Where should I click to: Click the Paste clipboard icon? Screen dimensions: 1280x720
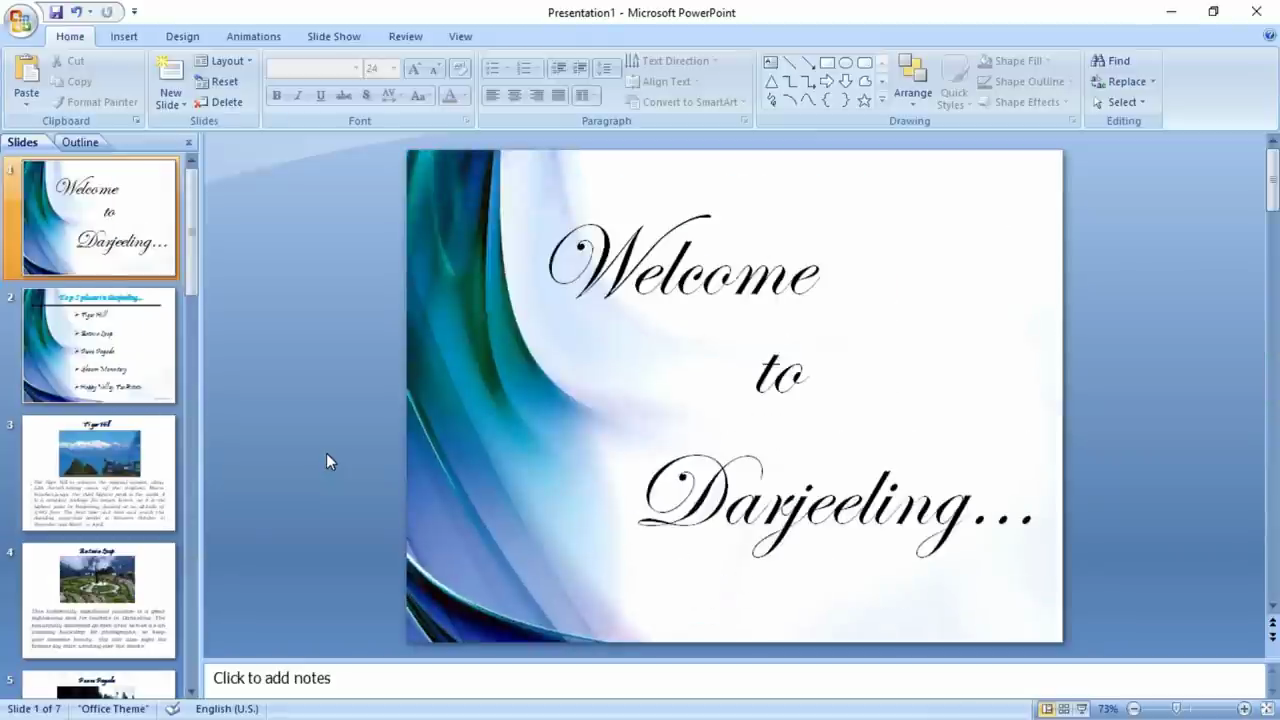27,70
